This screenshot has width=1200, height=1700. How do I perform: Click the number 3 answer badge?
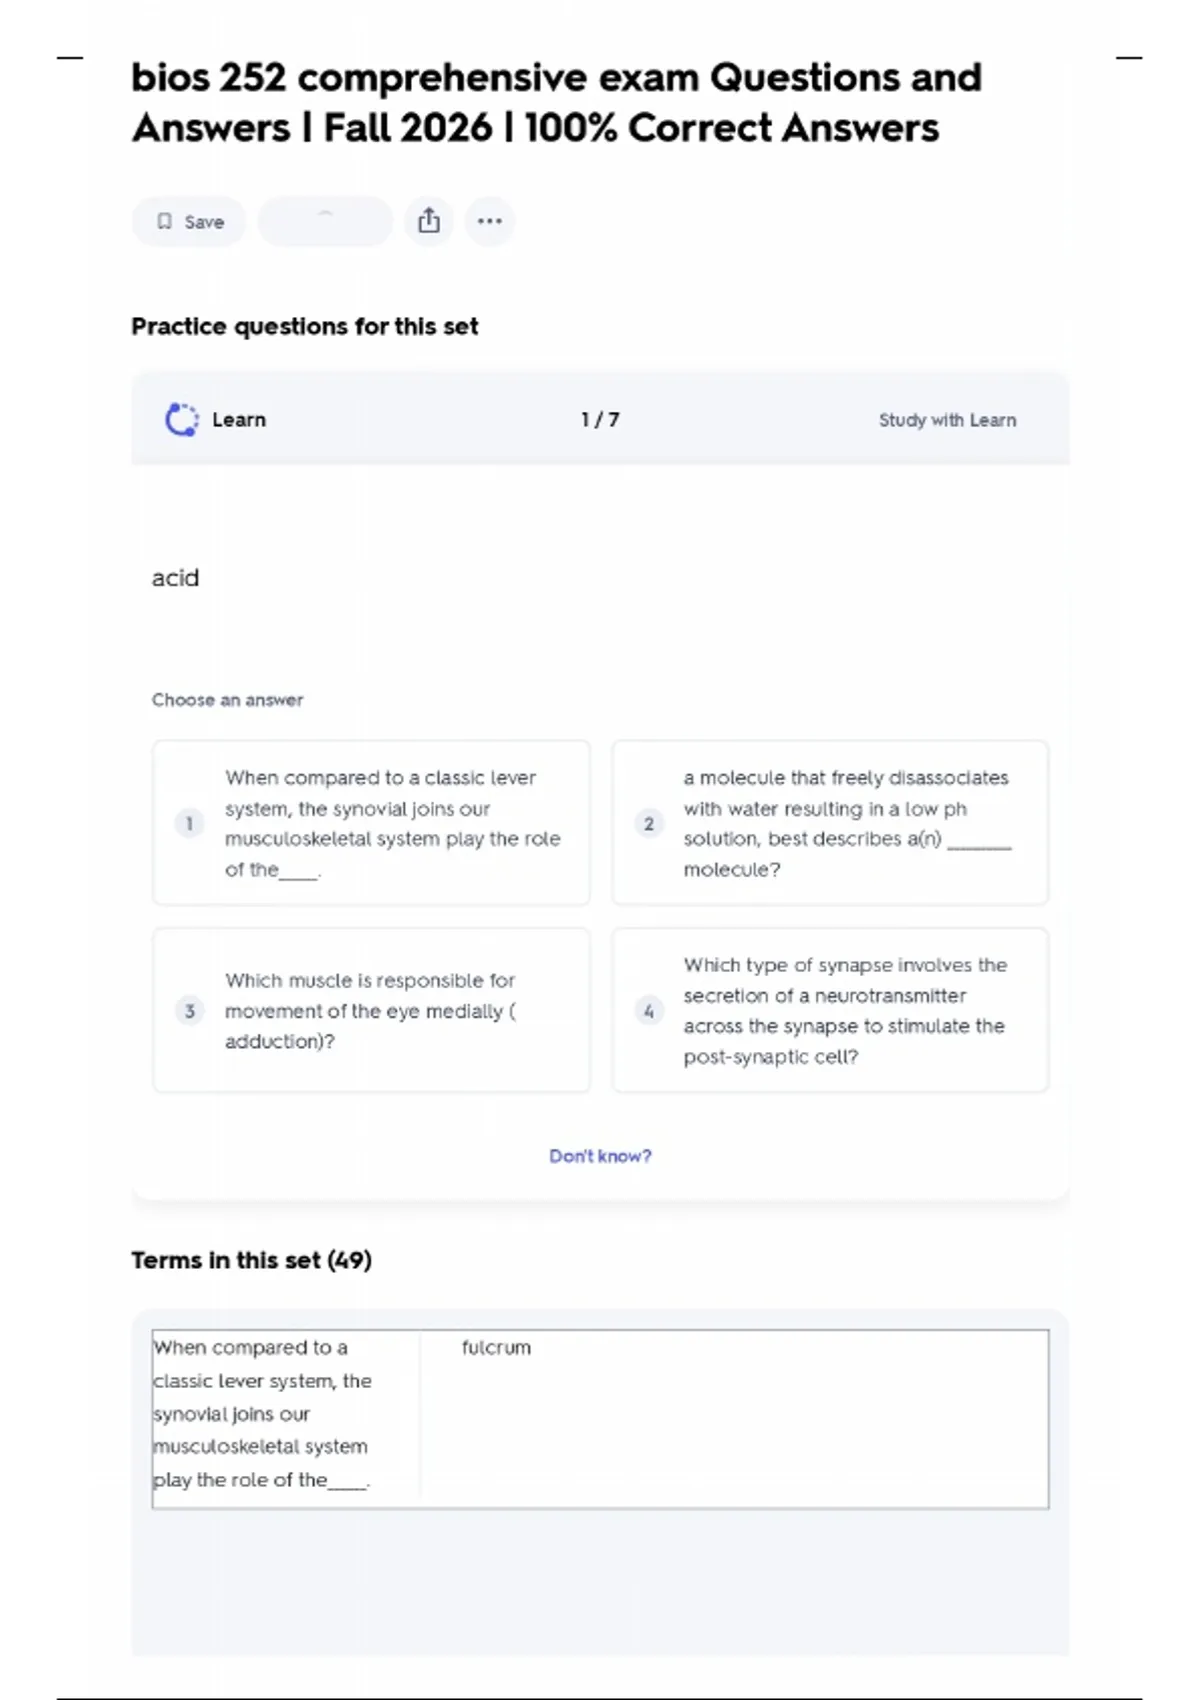(189, 1010)
